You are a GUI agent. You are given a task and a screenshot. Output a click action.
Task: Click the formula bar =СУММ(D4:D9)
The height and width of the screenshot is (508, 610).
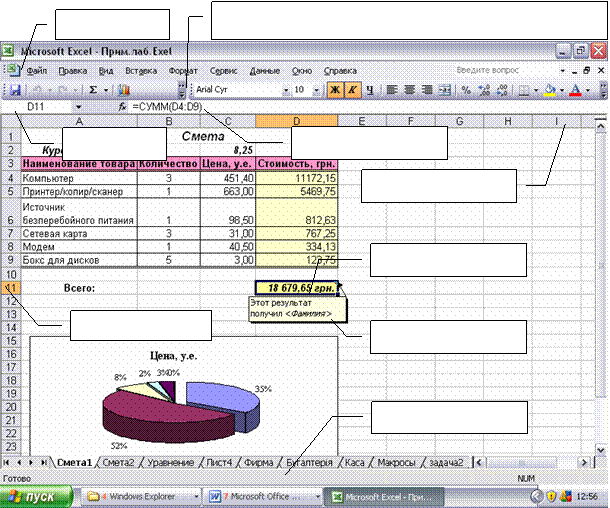tap(168, 107)
